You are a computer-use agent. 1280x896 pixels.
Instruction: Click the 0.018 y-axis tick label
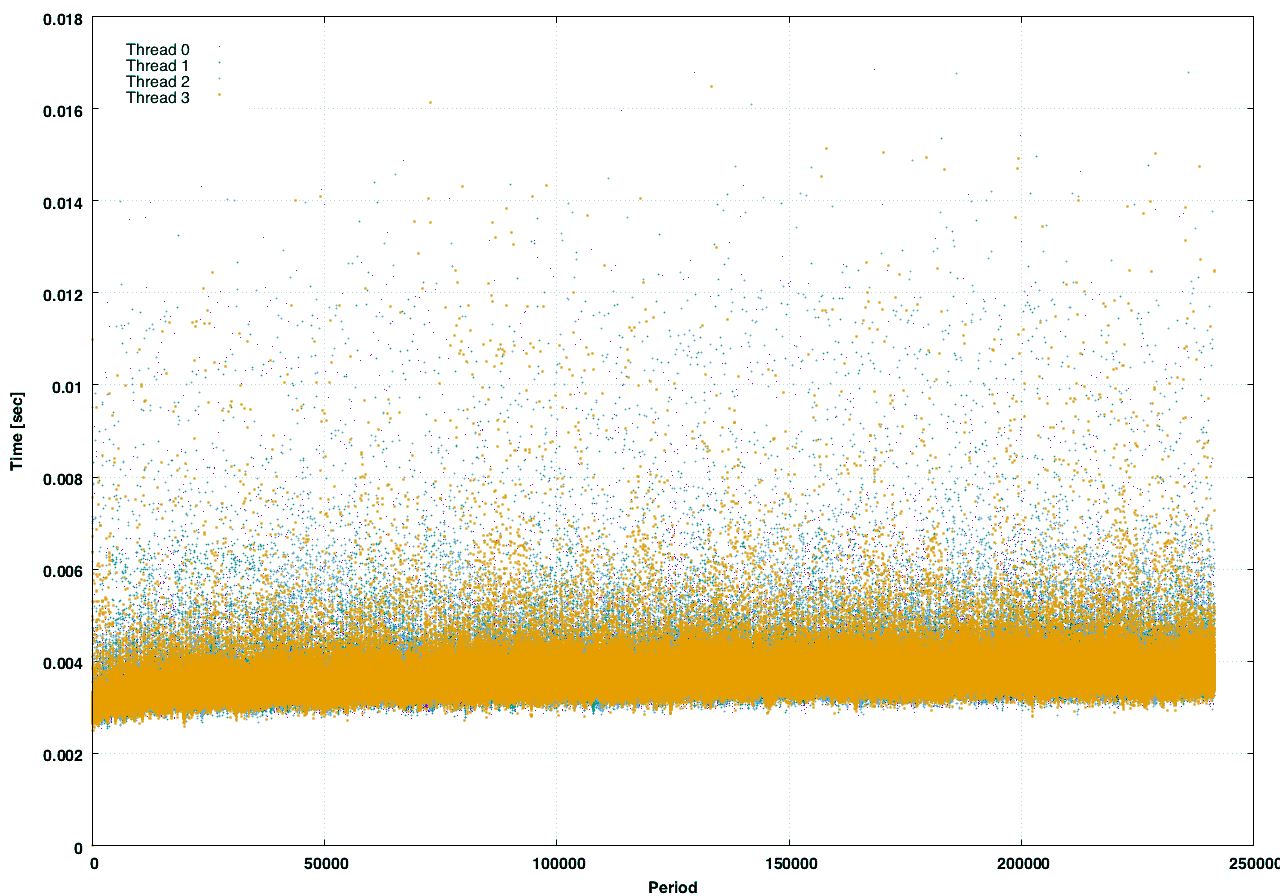(x=63, y=17)
